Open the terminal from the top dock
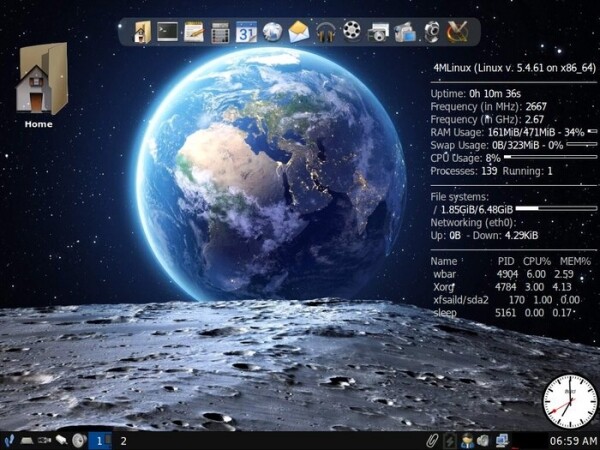Viewport: 600px width, 450px height. [x=168, y=32]
